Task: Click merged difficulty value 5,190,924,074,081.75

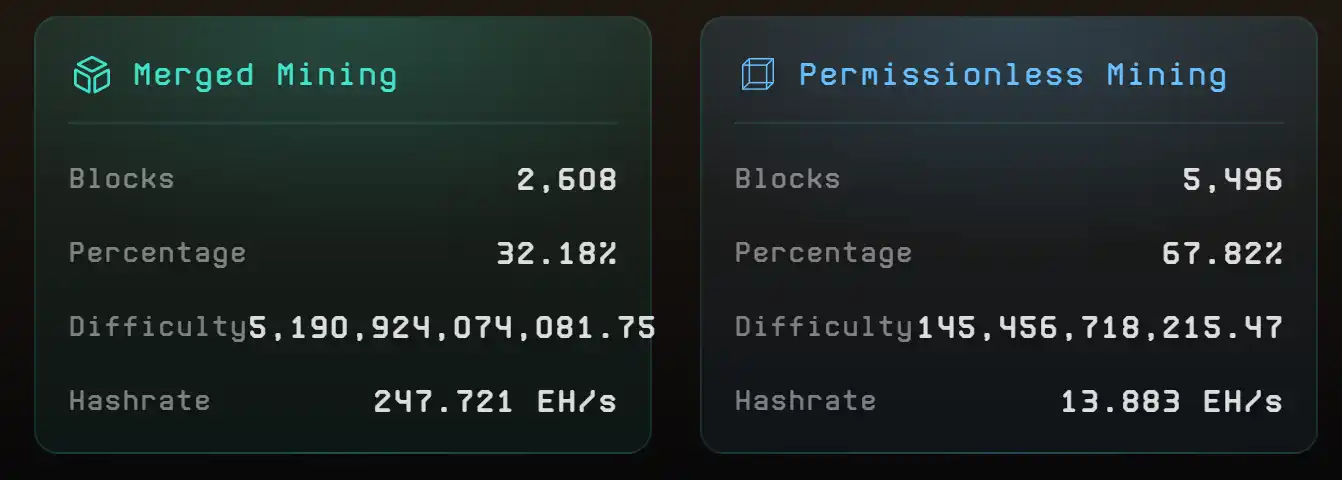Action: click(452, 327)
